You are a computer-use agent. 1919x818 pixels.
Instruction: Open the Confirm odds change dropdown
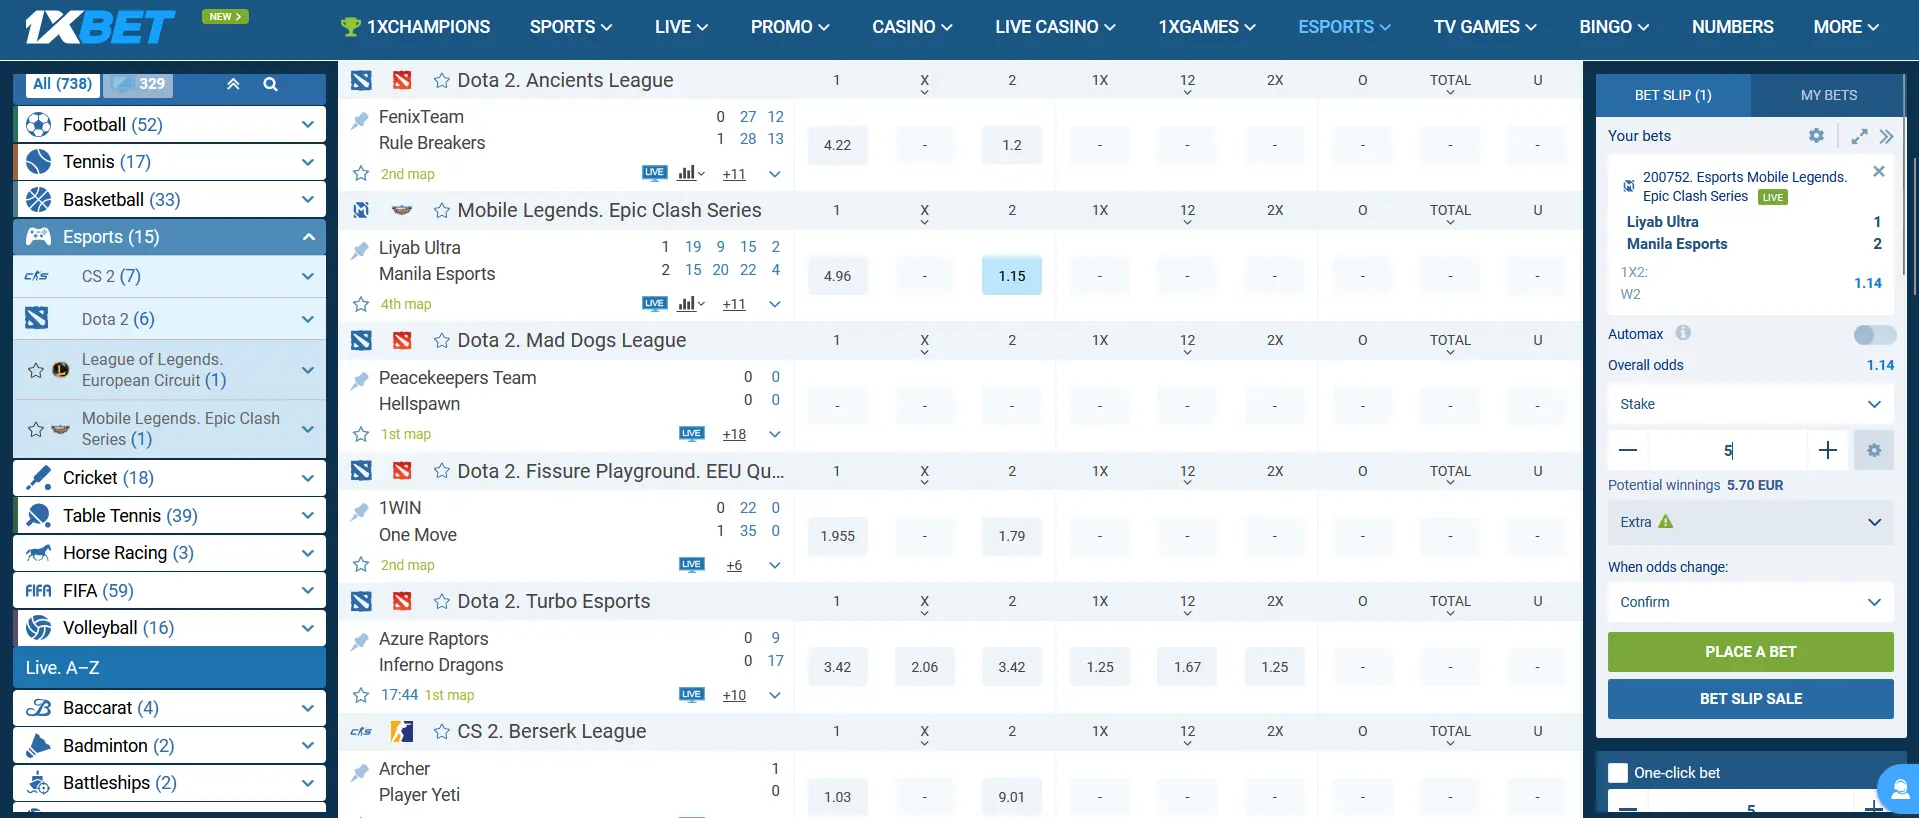pyautogui.click(x=1750, y=602)
